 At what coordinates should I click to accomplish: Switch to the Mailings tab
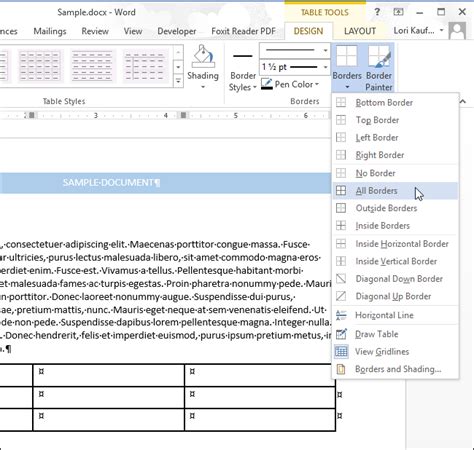point(50,31)
